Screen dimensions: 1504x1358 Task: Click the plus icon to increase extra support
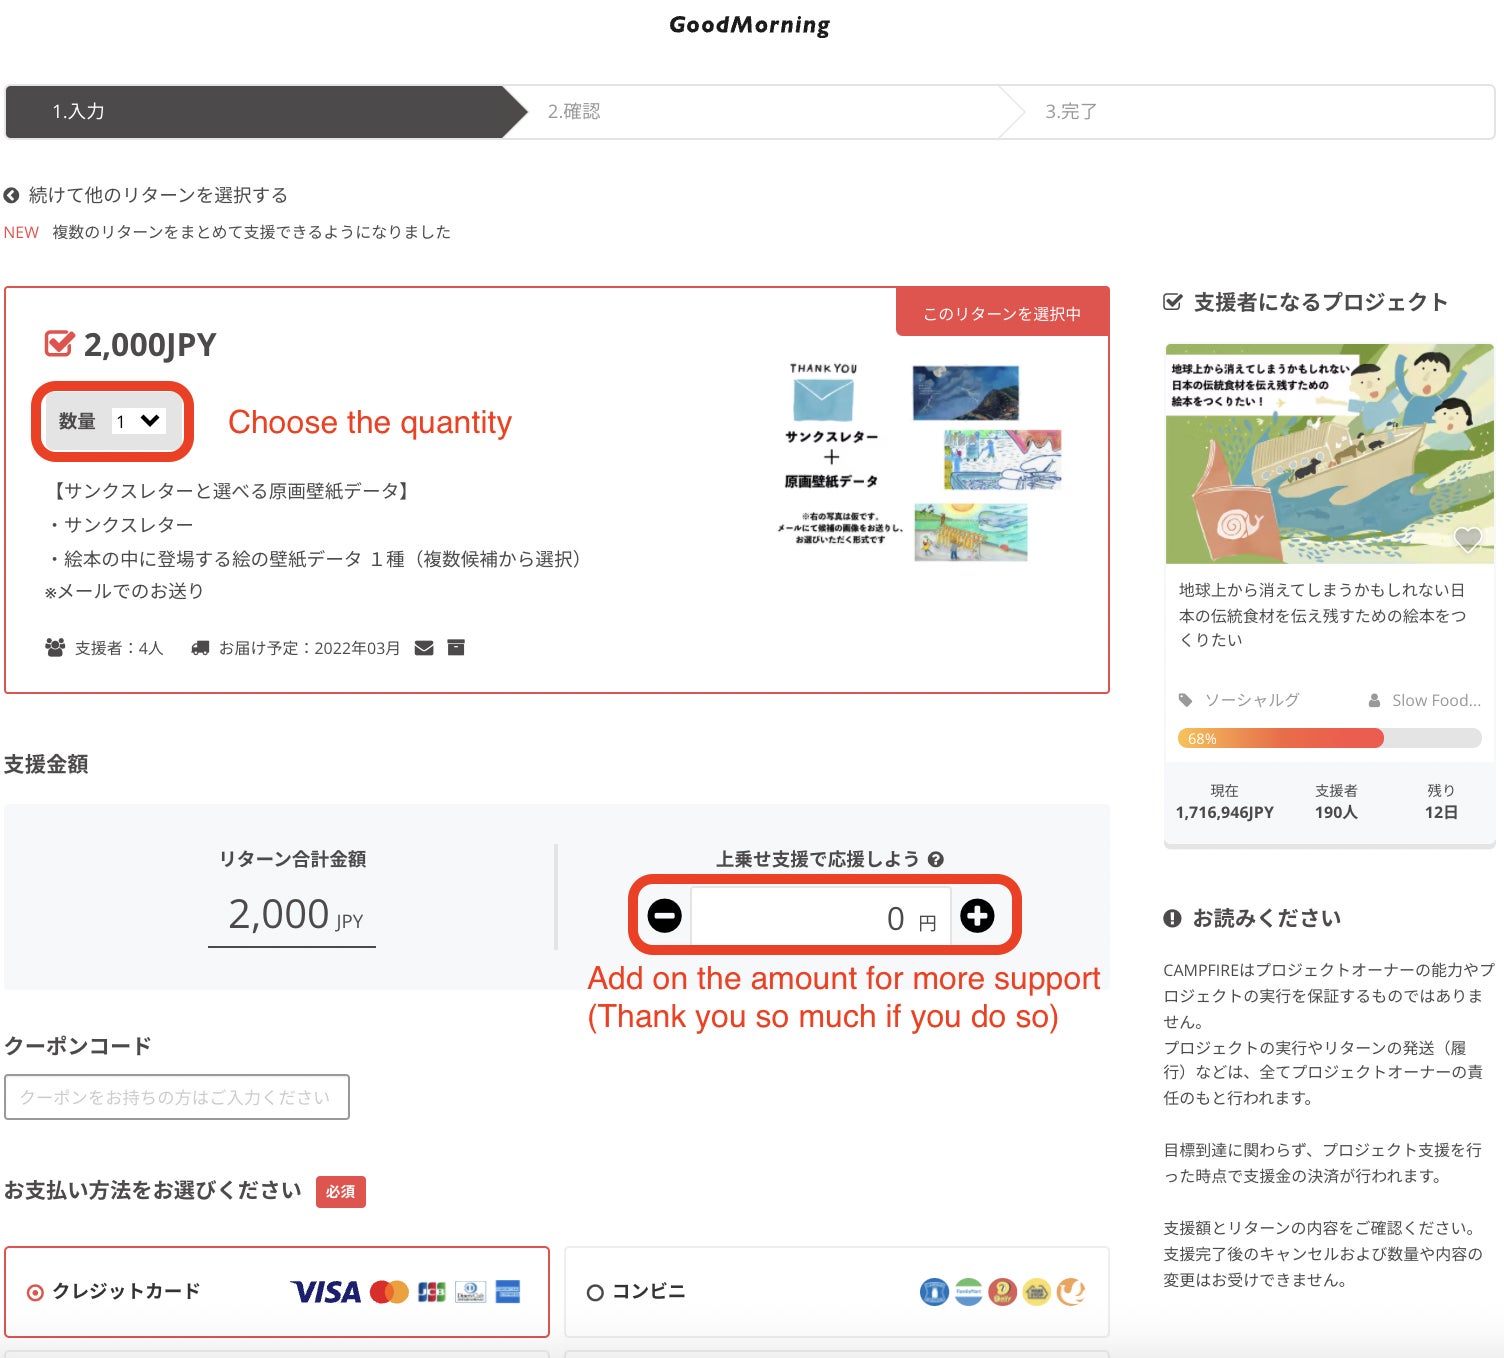977,915
